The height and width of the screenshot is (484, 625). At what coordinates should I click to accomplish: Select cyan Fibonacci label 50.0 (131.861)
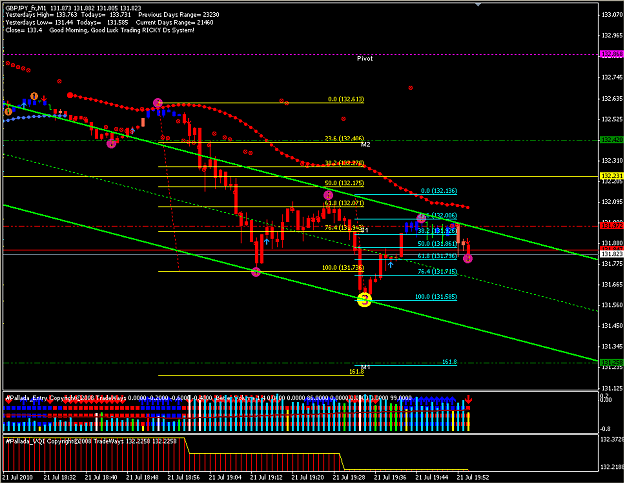[437, 244]
